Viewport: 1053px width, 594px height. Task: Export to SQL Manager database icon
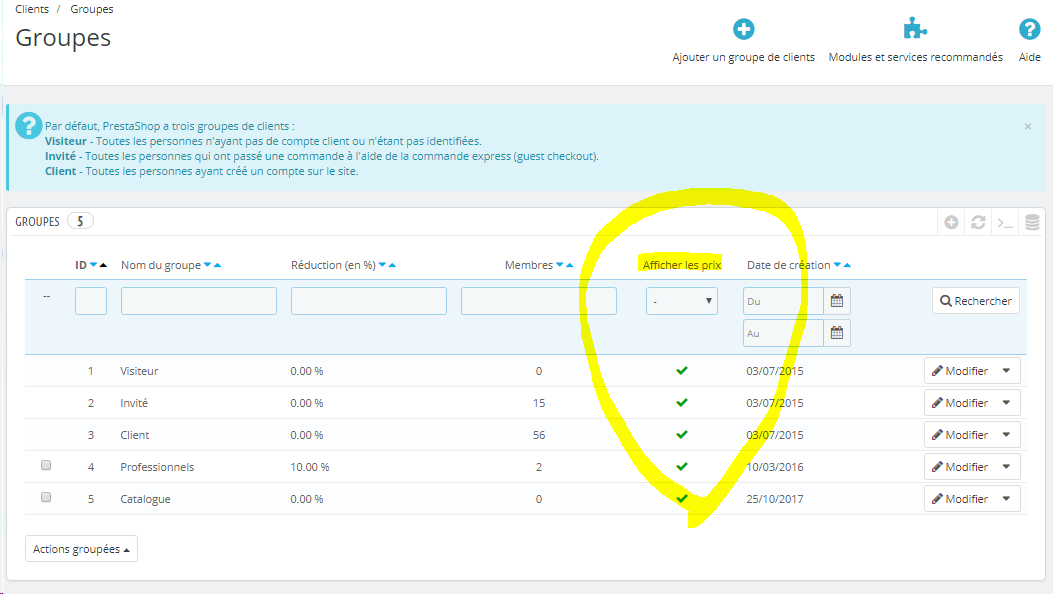1032,222
